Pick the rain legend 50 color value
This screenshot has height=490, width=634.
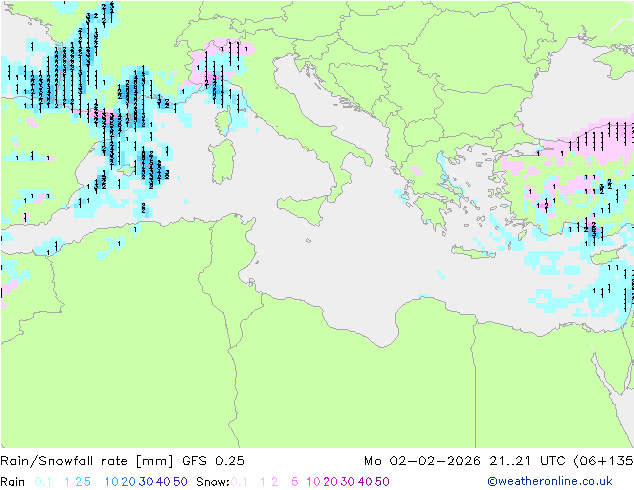pos(180,482)
